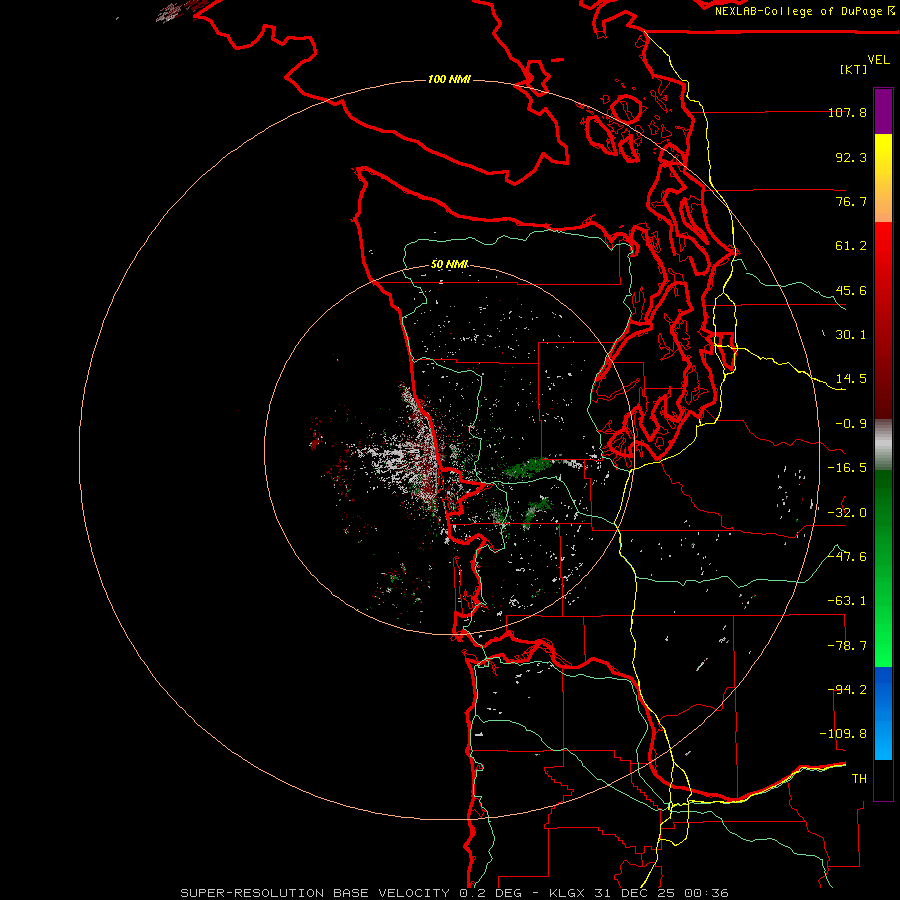Click the 50 NMI range ring label
The image size is (900, 900).
[x=449, y=265]
